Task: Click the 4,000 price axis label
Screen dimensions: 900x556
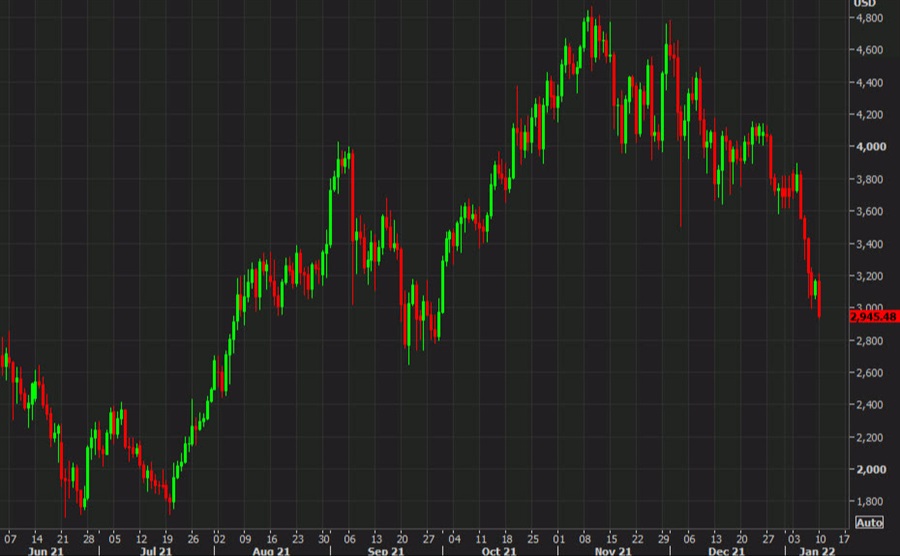Action: tap(866, 147)
